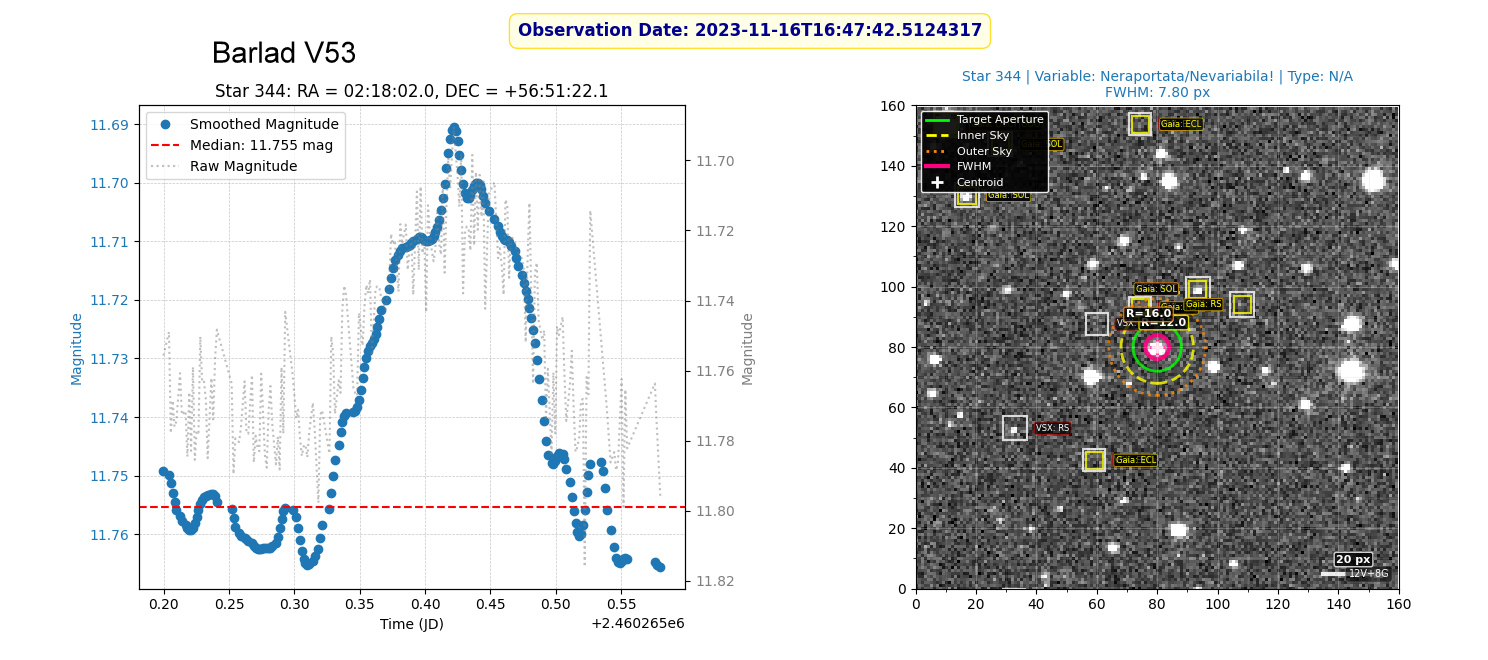This screenshot has height=660, width=1488.
Task: Click the 12V+8G label in star field corner
Action: [x=1368, y=574]
